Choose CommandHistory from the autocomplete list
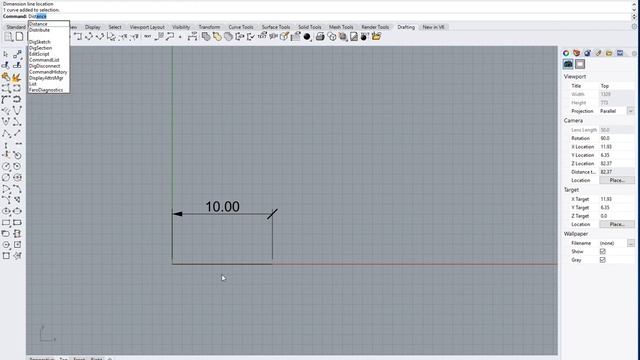 (48, 72)
